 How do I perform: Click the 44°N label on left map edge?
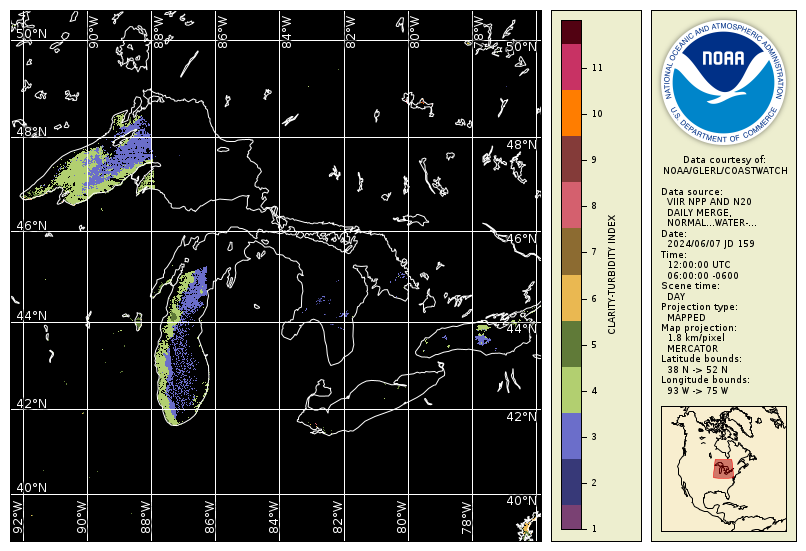pyautogui.click(x=31, y=316)
